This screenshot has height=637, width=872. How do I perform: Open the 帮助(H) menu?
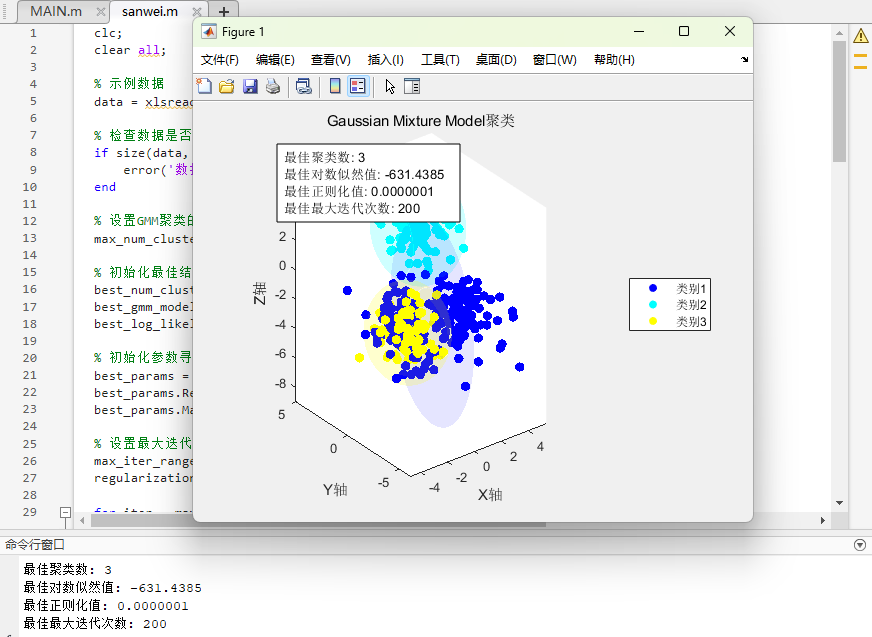614,60
